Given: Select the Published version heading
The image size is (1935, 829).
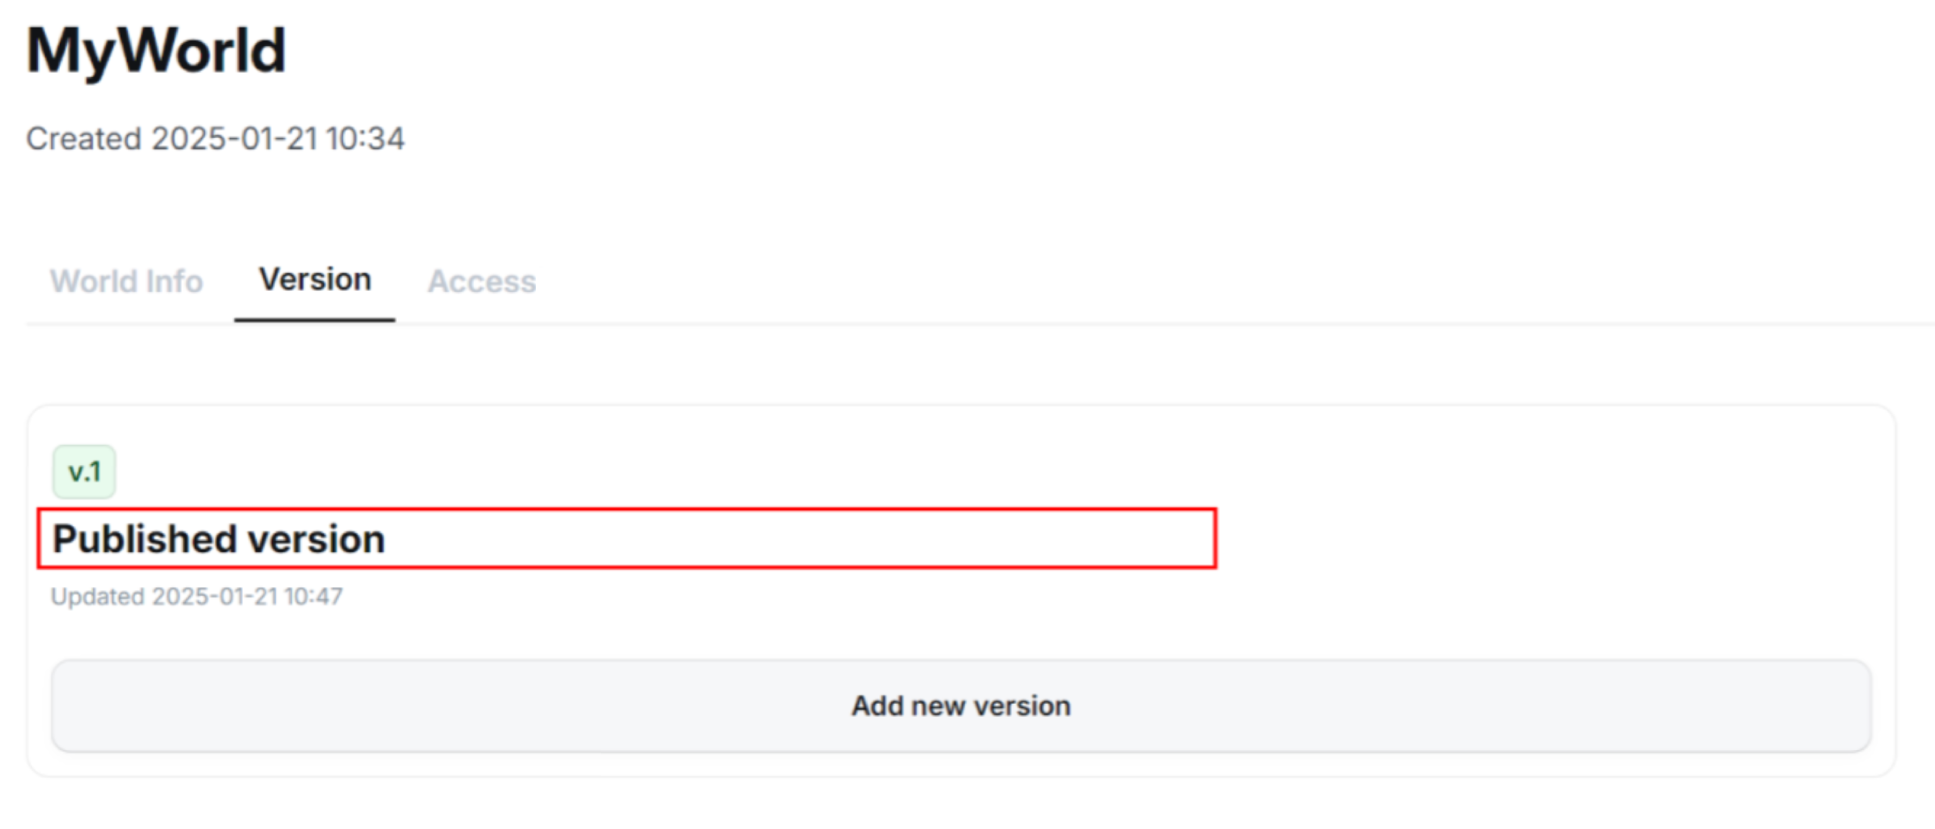Looking at the screenshot, I should coord(218,539).
